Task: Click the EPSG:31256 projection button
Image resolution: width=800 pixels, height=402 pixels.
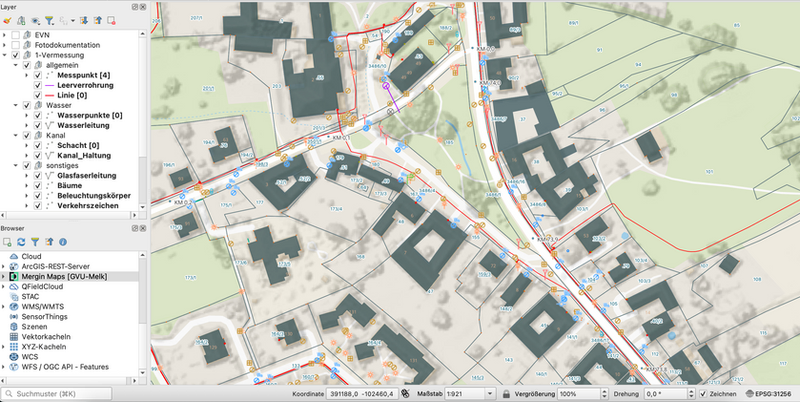Action: pos(769,394)
